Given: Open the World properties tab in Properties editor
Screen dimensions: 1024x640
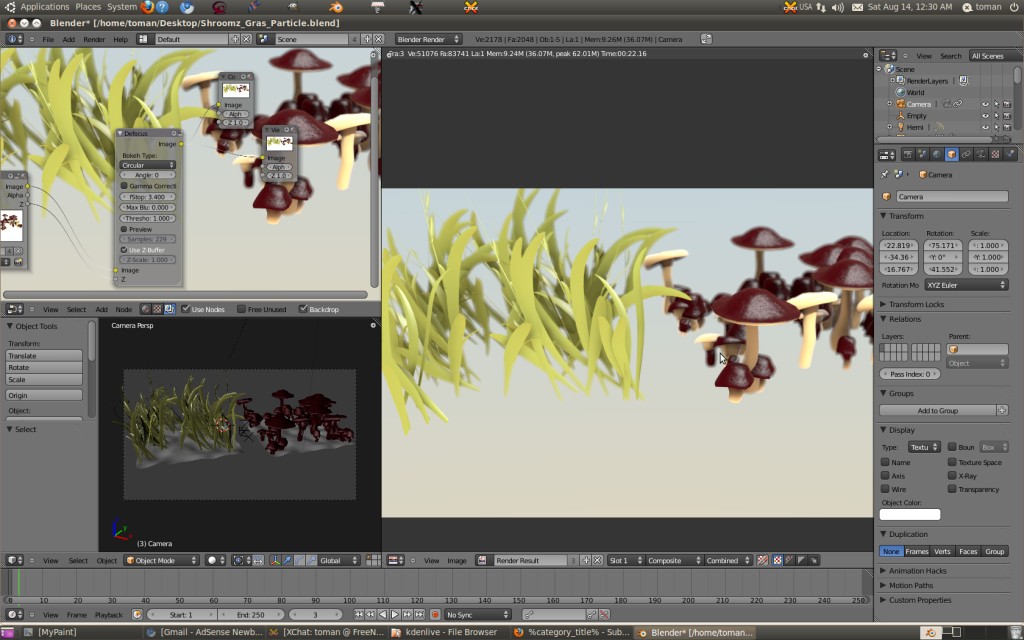Looking at the screenshot, I should [936, 154].
